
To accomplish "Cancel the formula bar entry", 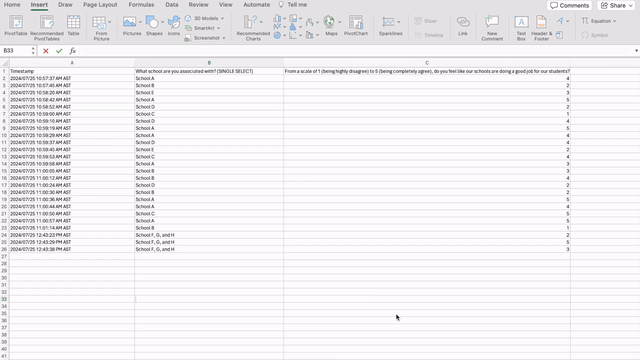I will 46,51.
